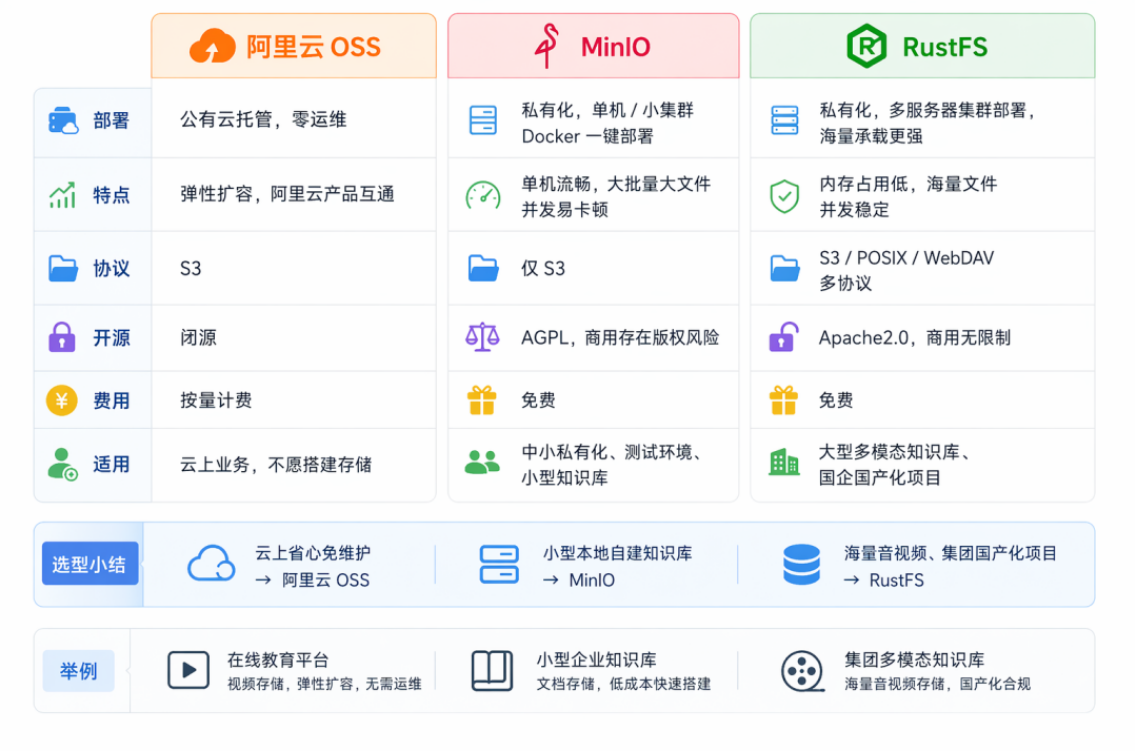Click the green user icon beside 适用
1135x751 pixels.
[x=62, y=464]
